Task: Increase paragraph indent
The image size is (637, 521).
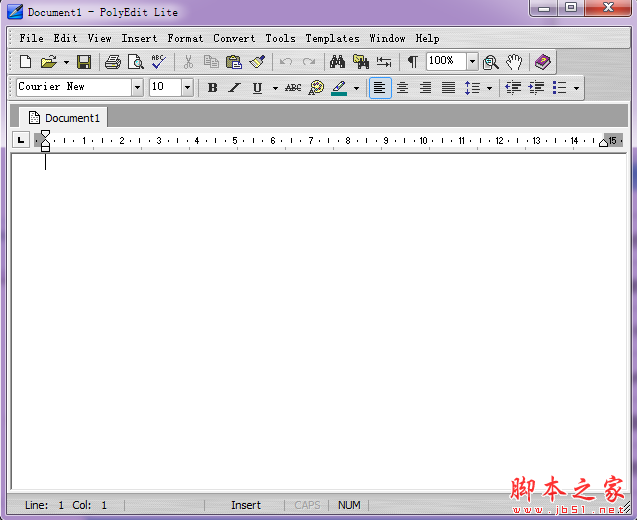Action: tap(536, 87)
